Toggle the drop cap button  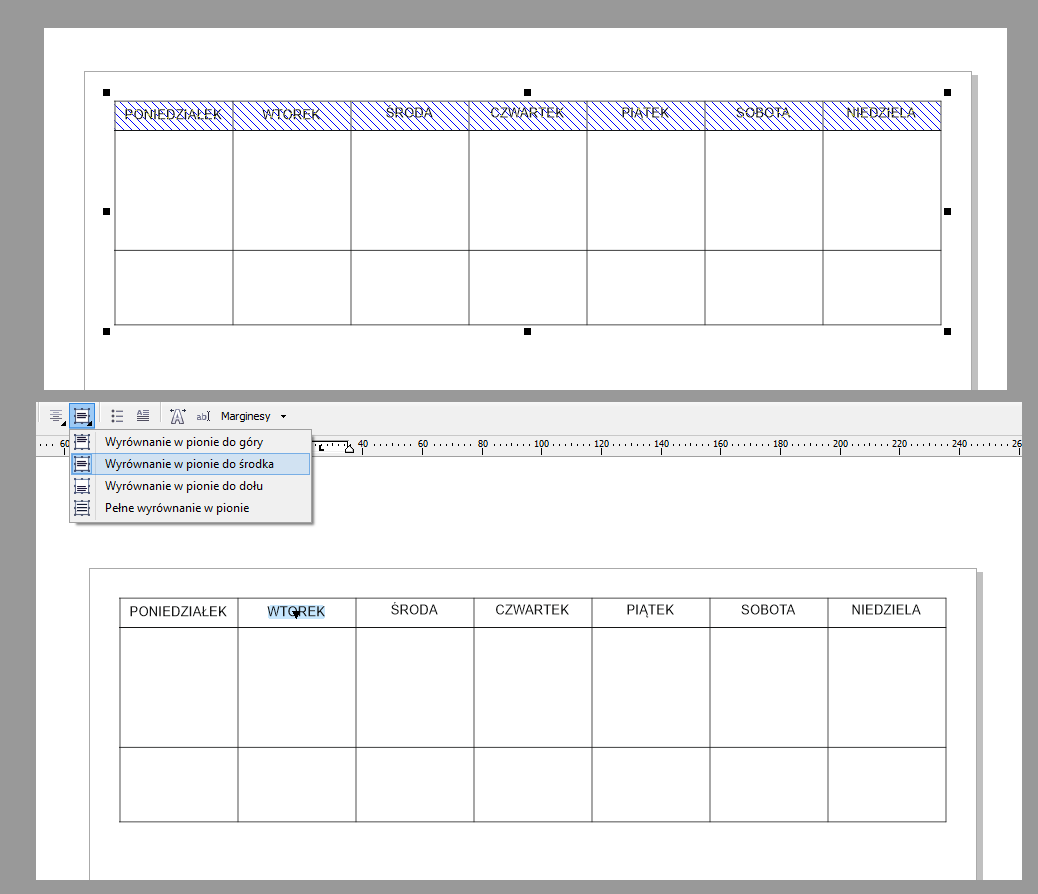[143, 416]
